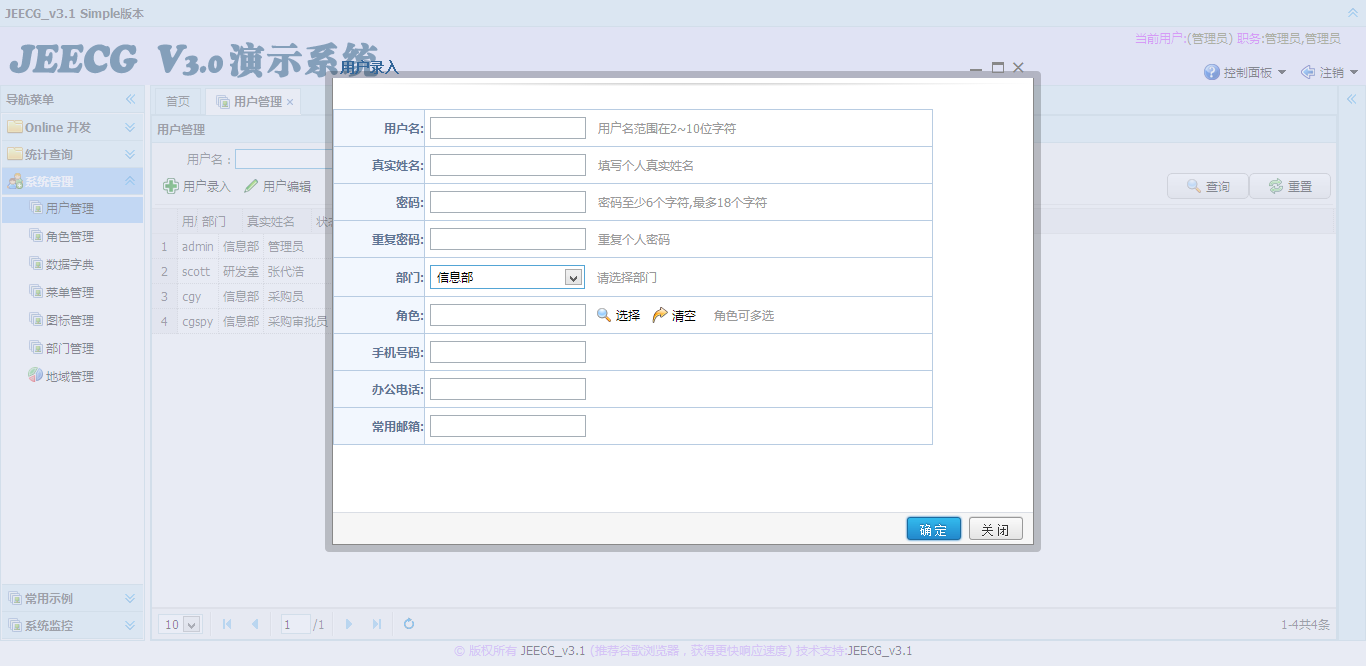Collapse the top header arrow
1366x666 pixels.
click(1353, 13)
